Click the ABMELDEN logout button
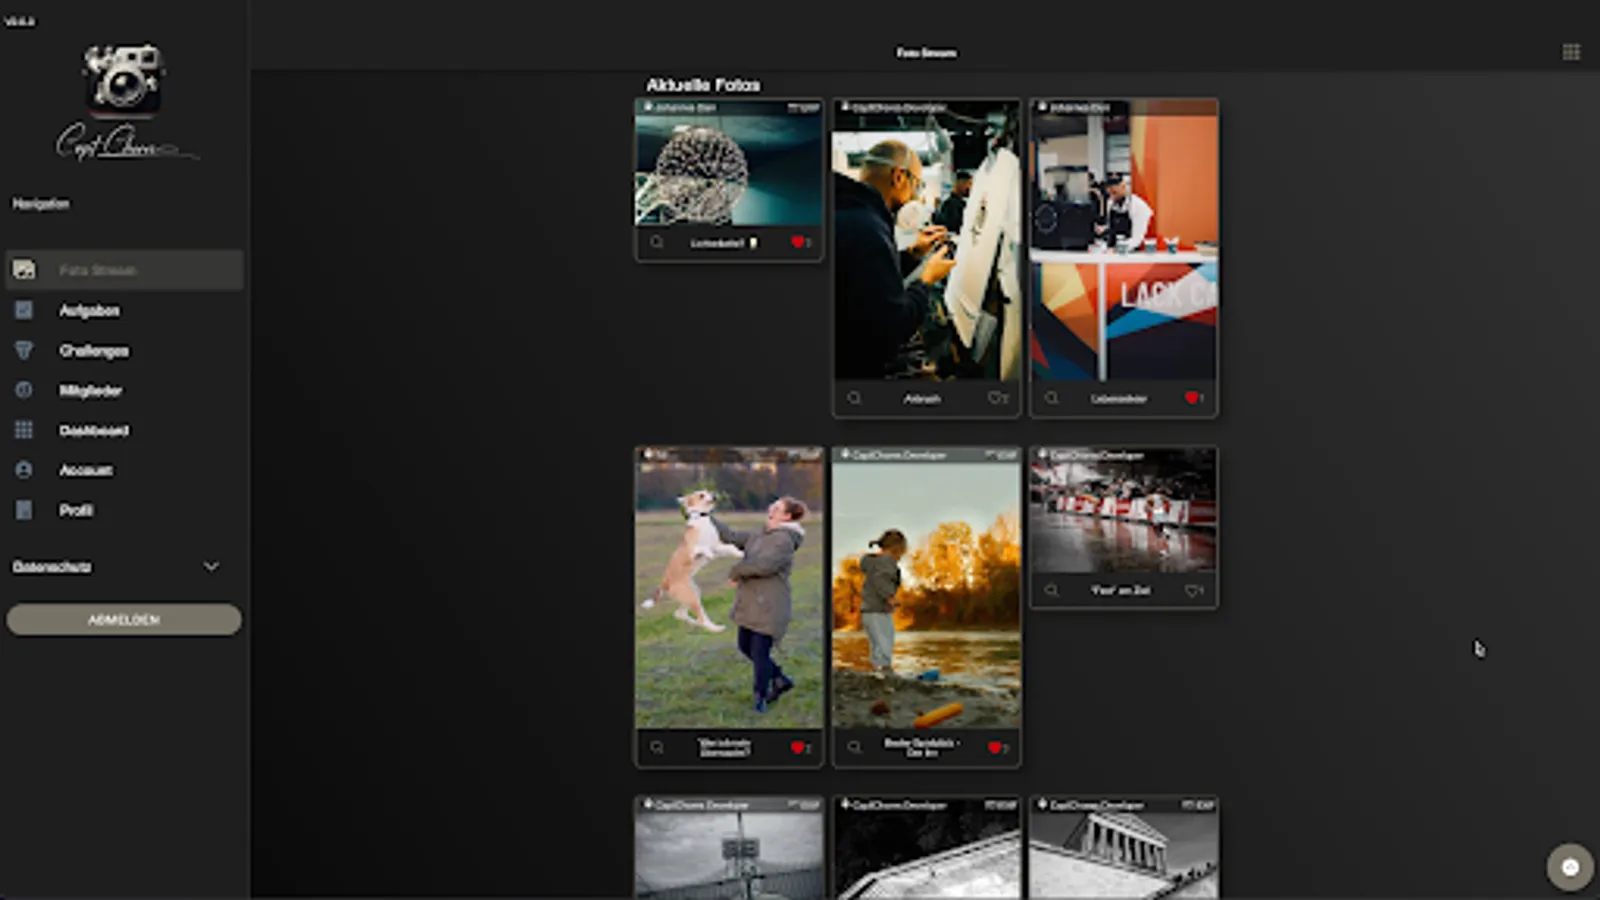 [x=123, y=619]
